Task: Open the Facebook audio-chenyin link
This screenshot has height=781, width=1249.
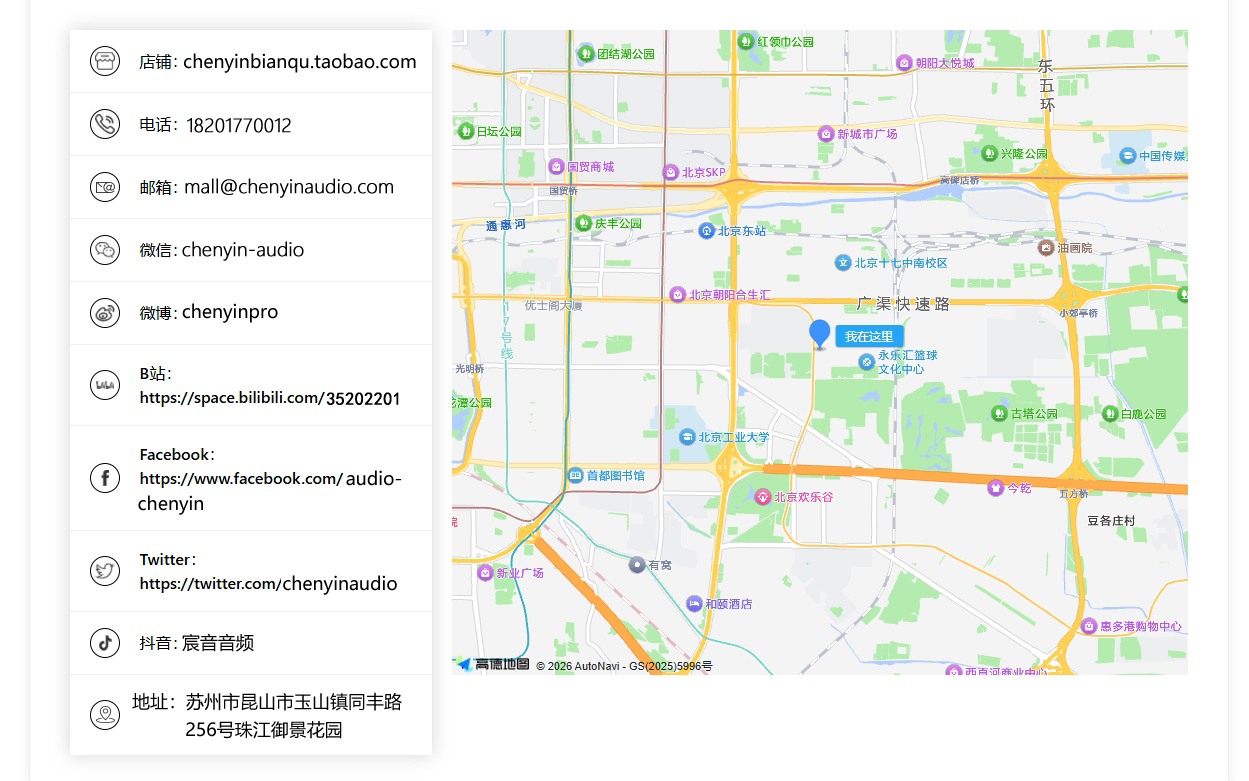Action: pyautogui.click(x=270, y=490)
